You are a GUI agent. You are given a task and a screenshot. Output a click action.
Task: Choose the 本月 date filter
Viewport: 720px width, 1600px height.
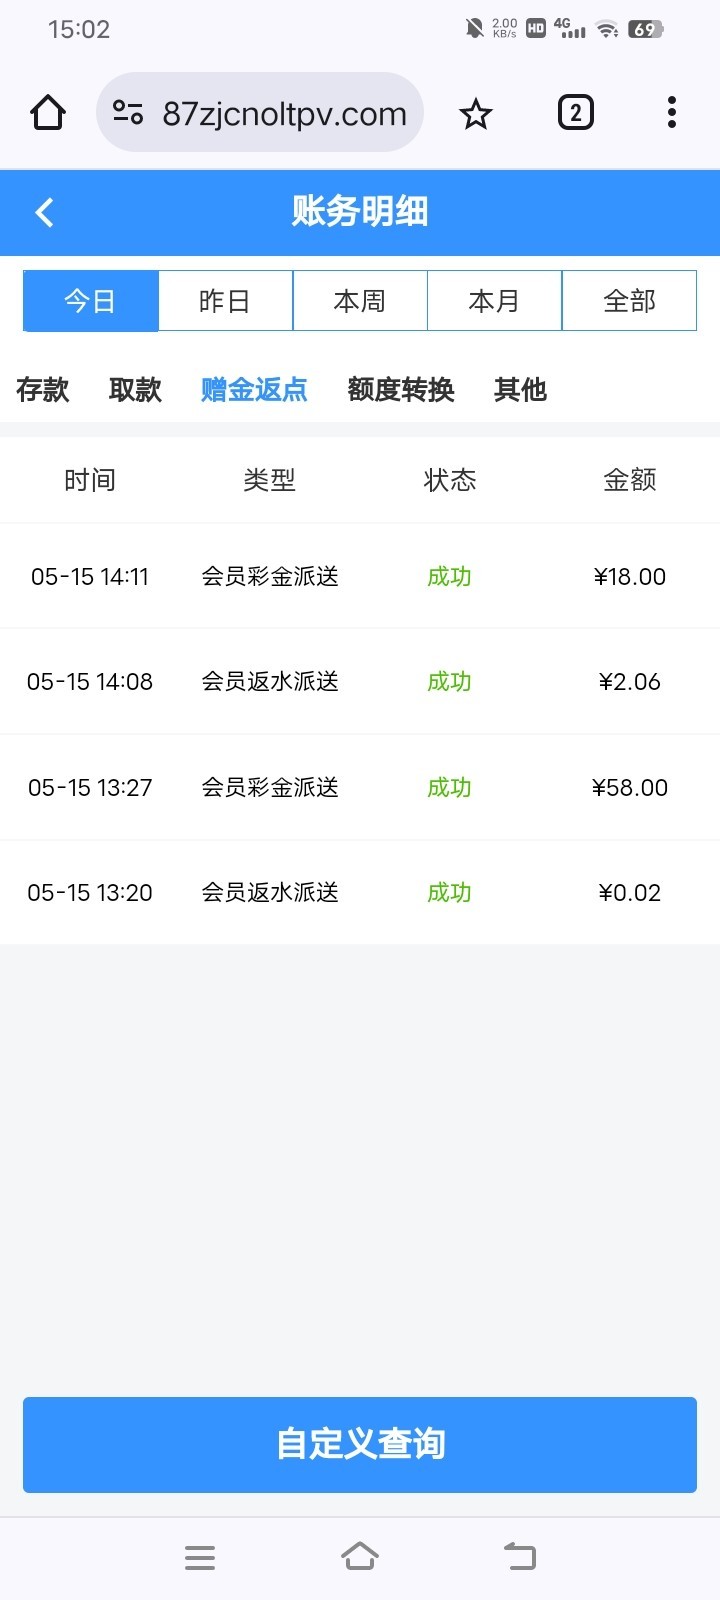494,301
